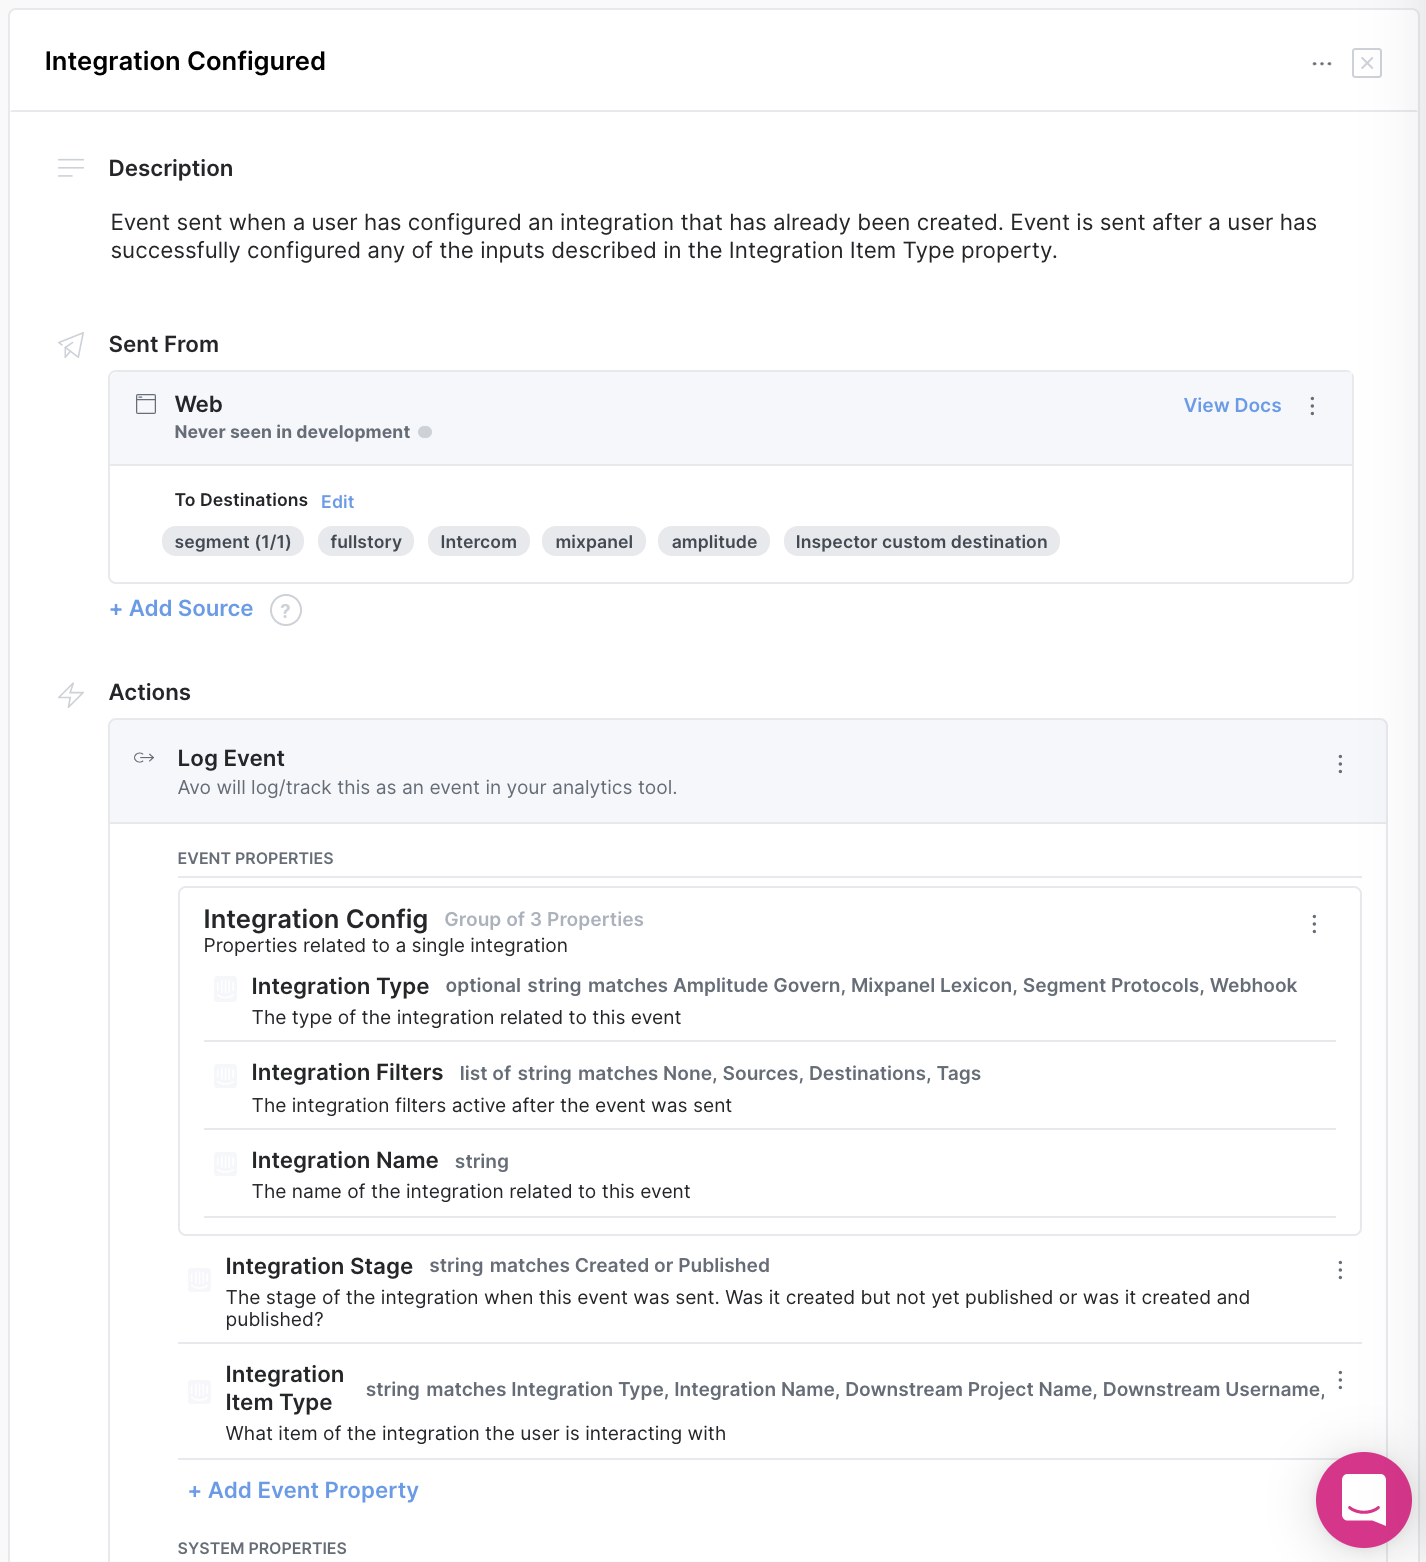Click the Add Source button
The image size is (1426, 1562).
[x=181, y=609]
